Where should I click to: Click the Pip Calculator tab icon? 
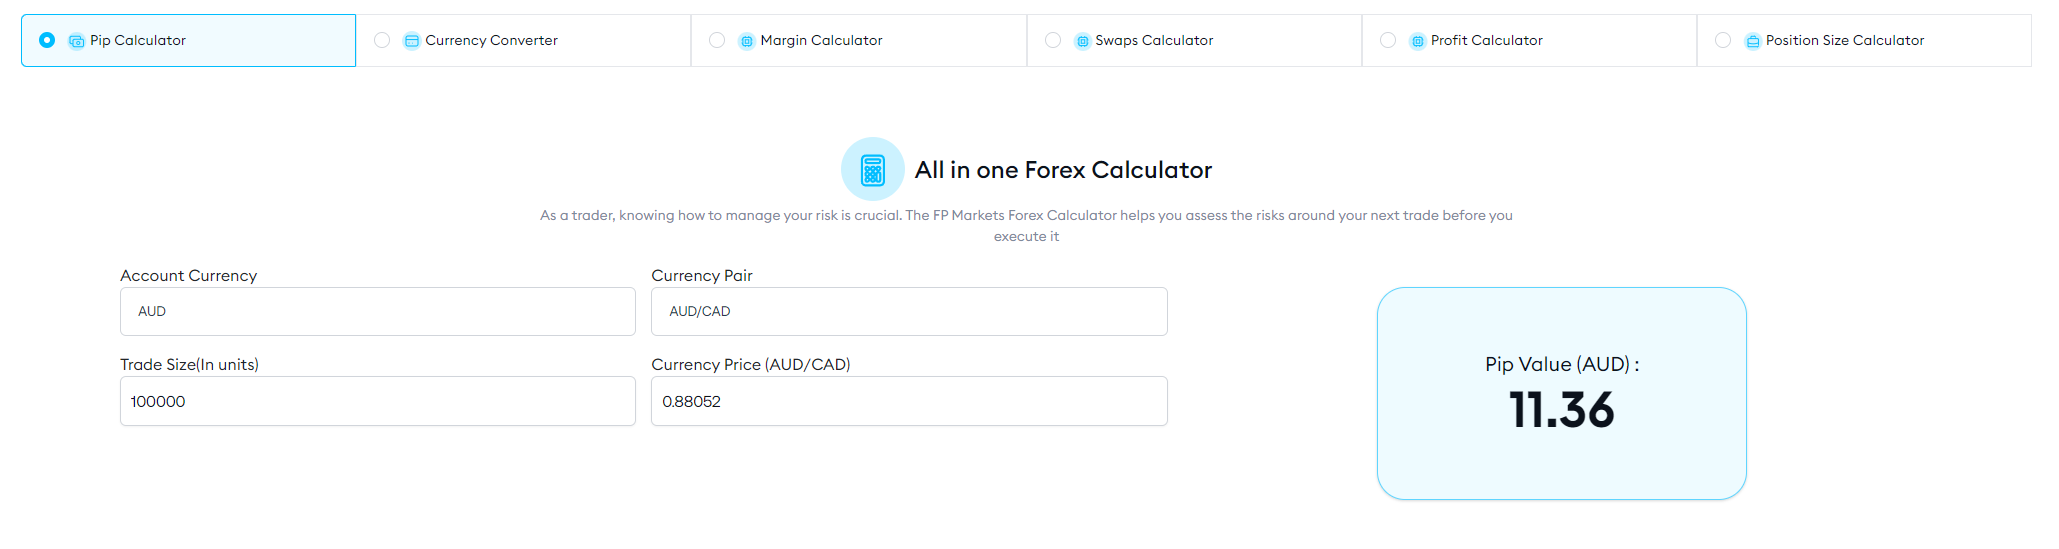click(76, 41)
